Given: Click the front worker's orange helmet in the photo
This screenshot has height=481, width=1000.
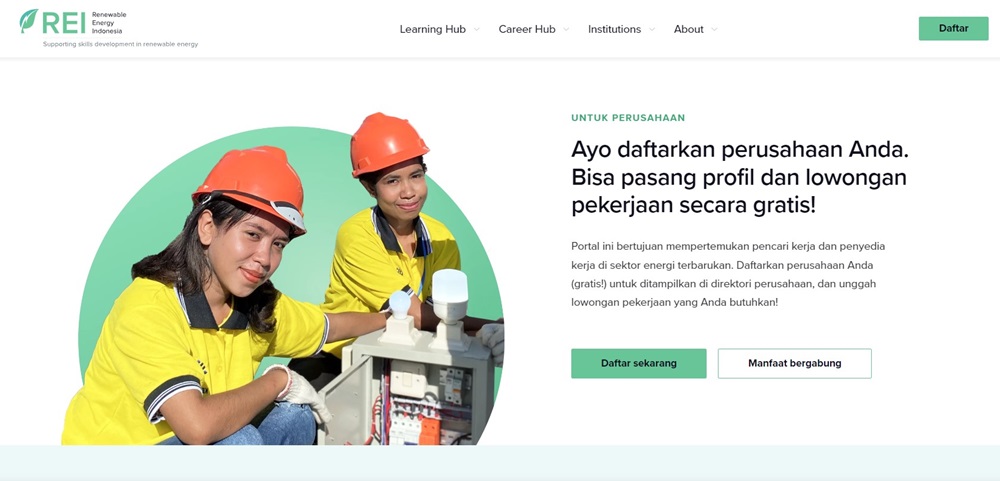Looking at the screenshot, I should coord(251,185).
